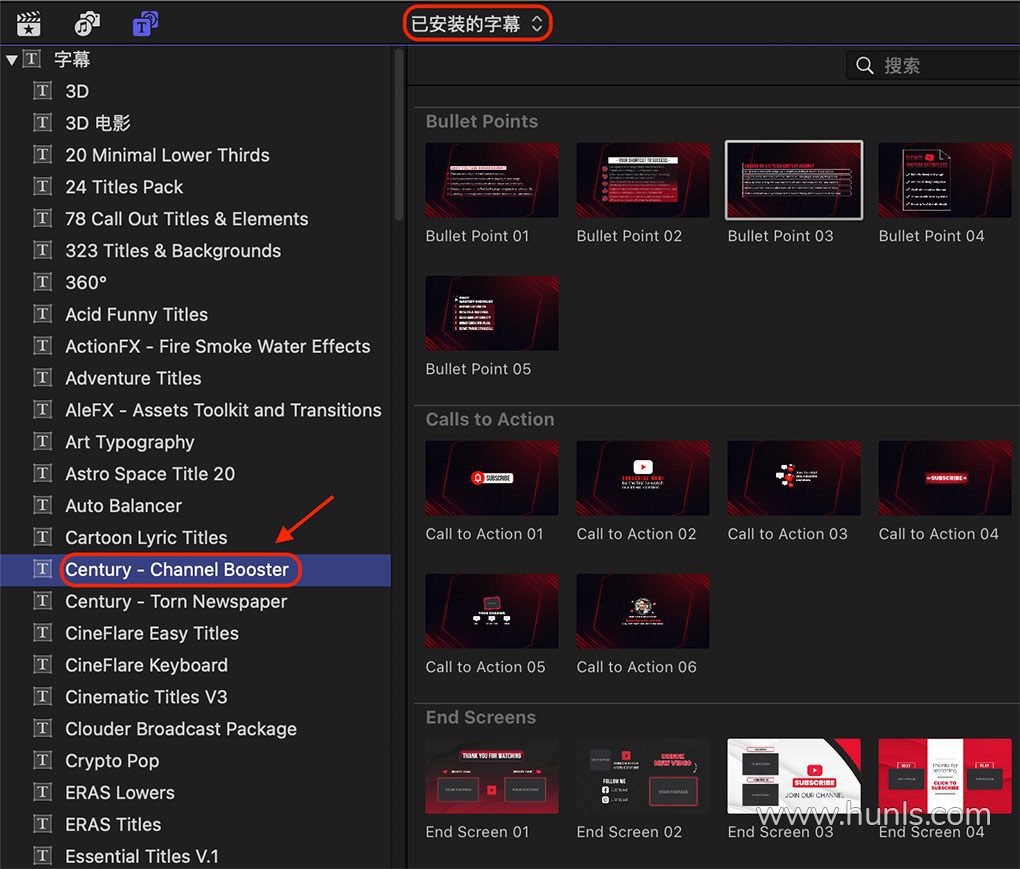Click the Bullet Point 04 thumbnail

[x=945, y=180]
